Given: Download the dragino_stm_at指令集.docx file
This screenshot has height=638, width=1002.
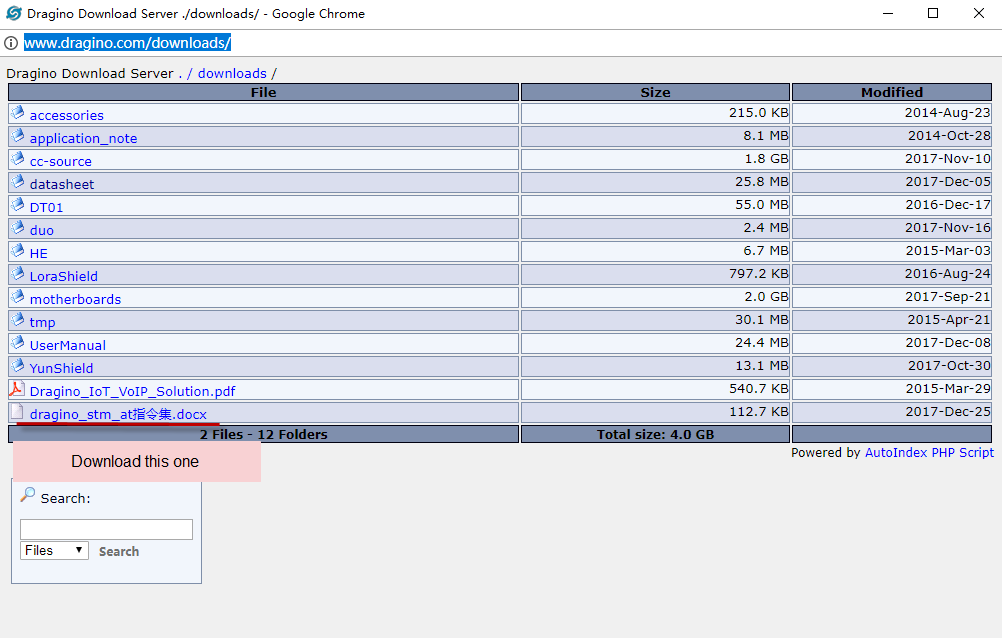Looking at the screenshot, I should (x=118, y=414).
